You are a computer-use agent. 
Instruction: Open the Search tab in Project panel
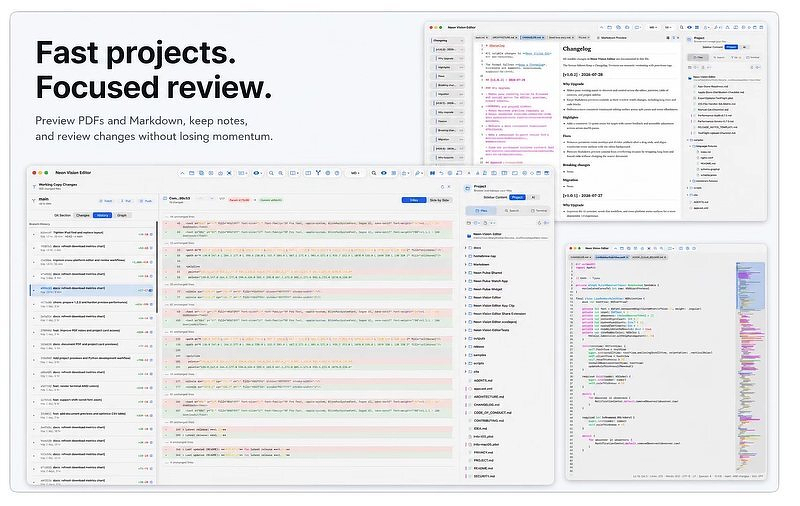(512, 210)
